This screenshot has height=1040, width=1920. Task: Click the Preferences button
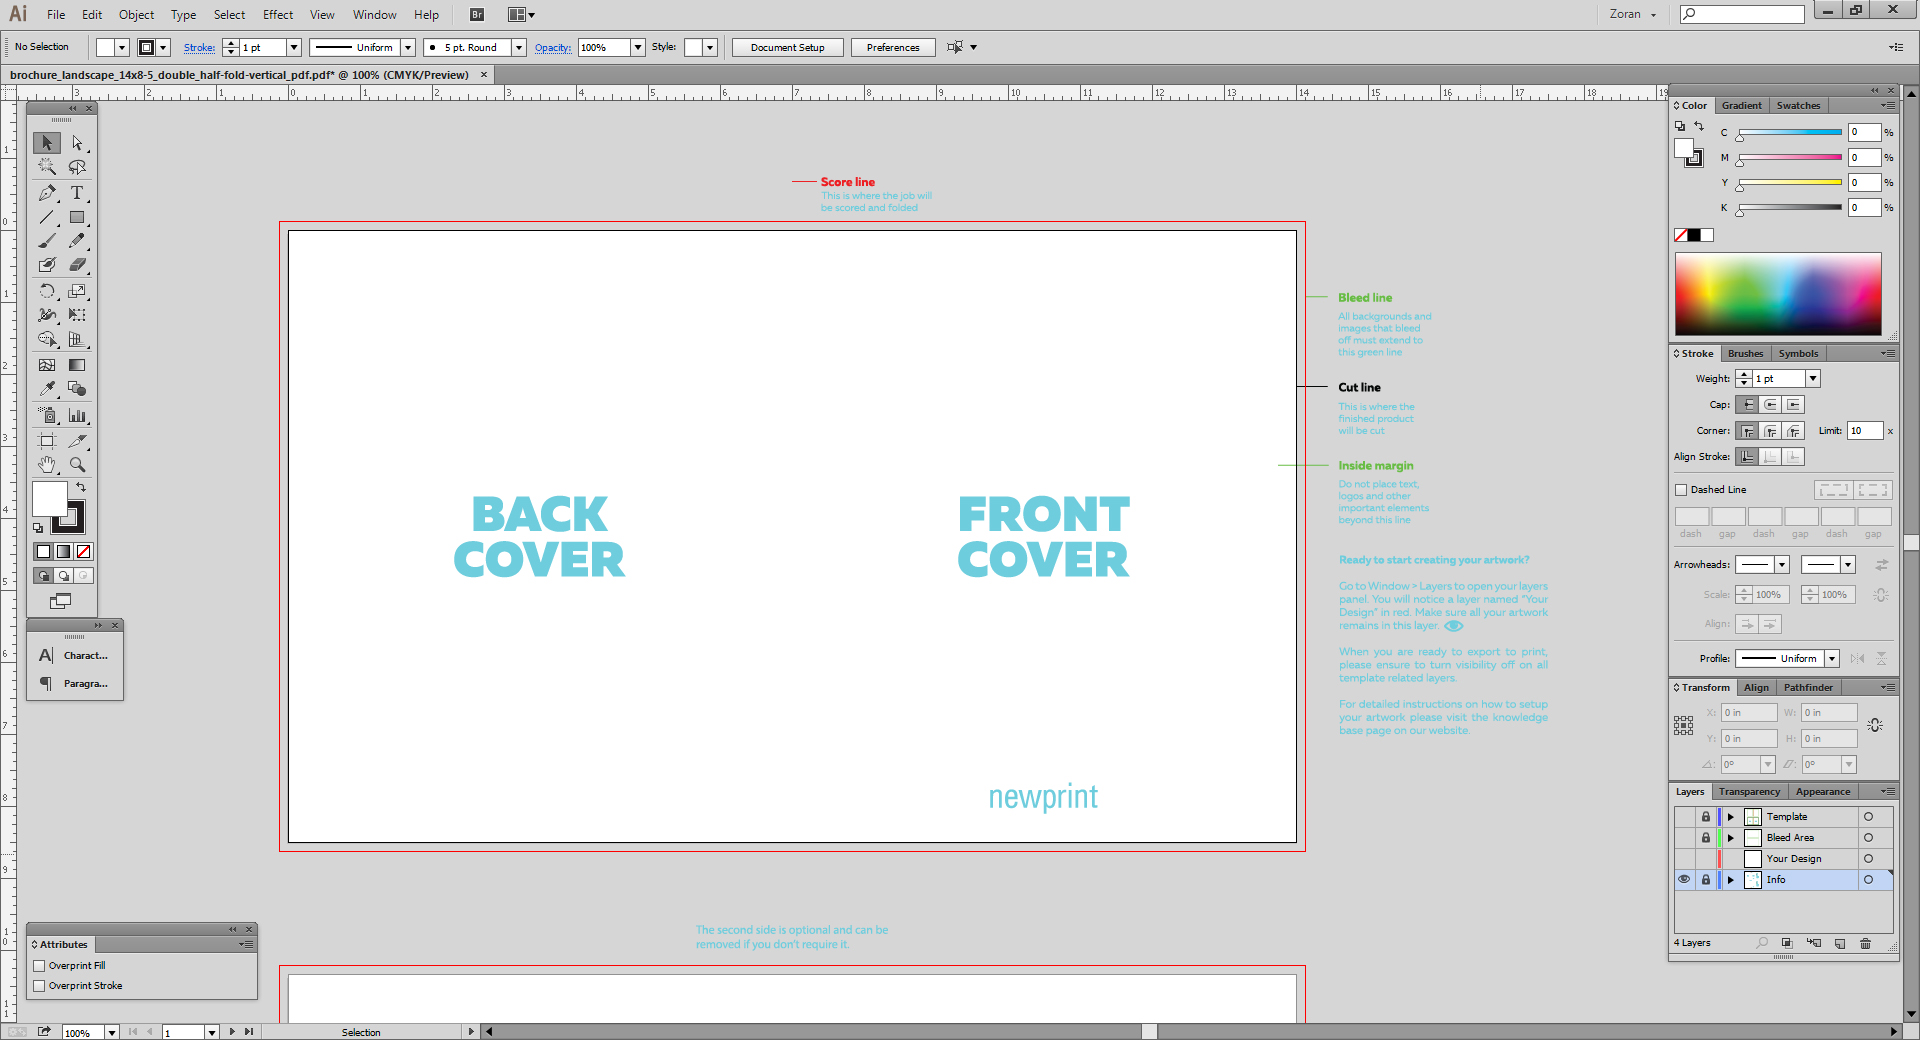pos(893,47)
